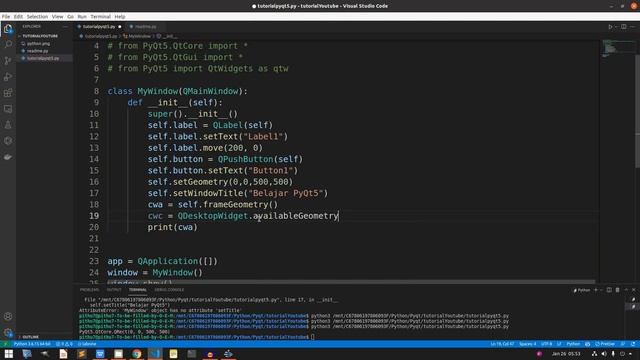Open the Selection menu
Viewport: 640px width, 360px height.
coord(37,17)
